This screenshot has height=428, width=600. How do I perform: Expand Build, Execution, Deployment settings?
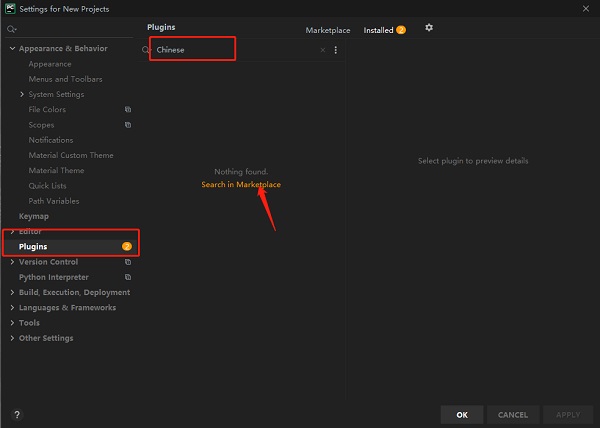click(x=11, y=293)
